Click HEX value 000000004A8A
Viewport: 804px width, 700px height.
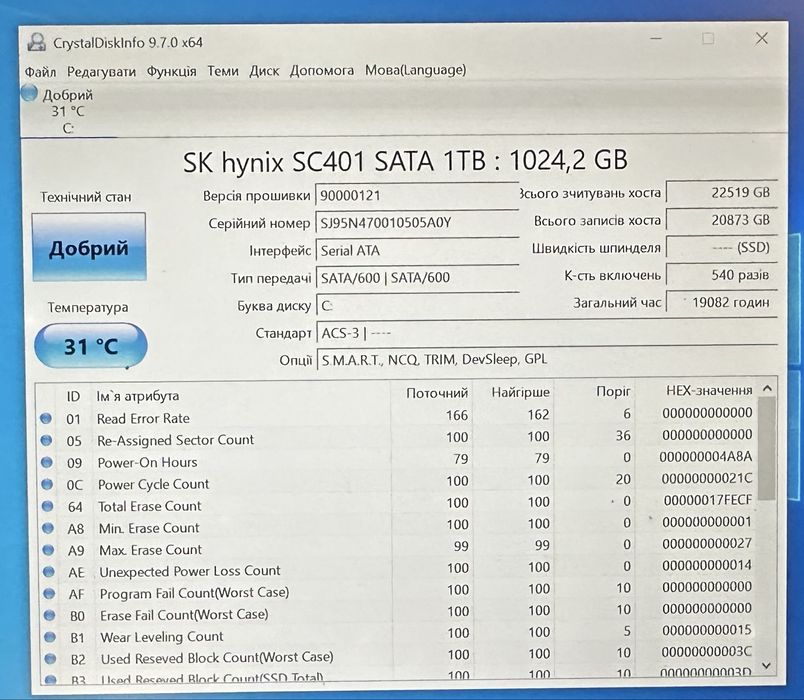(706, 456)
